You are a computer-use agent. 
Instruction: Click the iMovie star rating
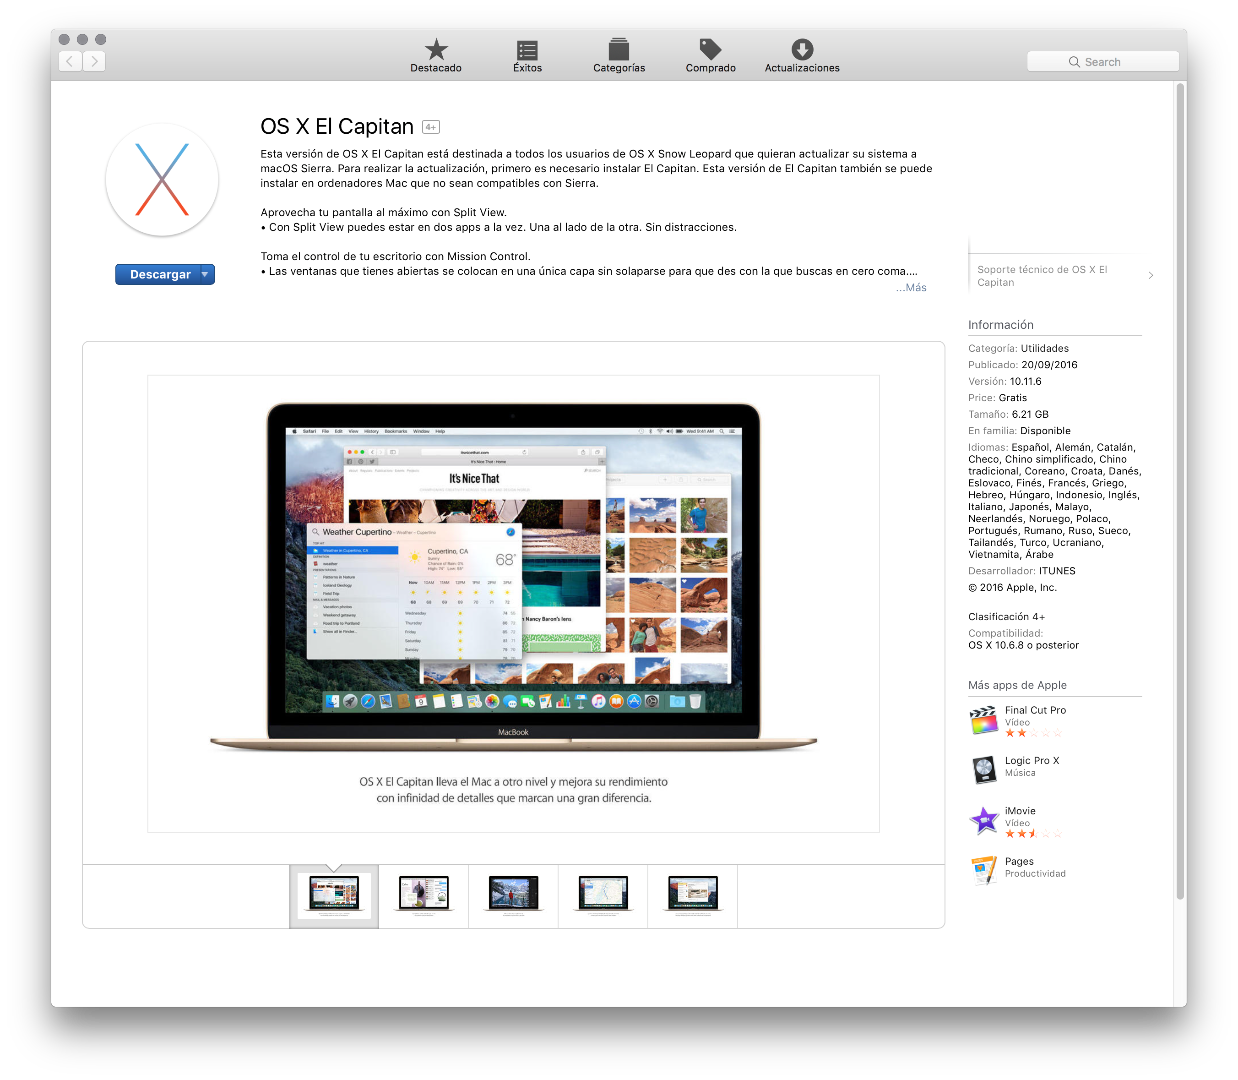coord(1033,834)
